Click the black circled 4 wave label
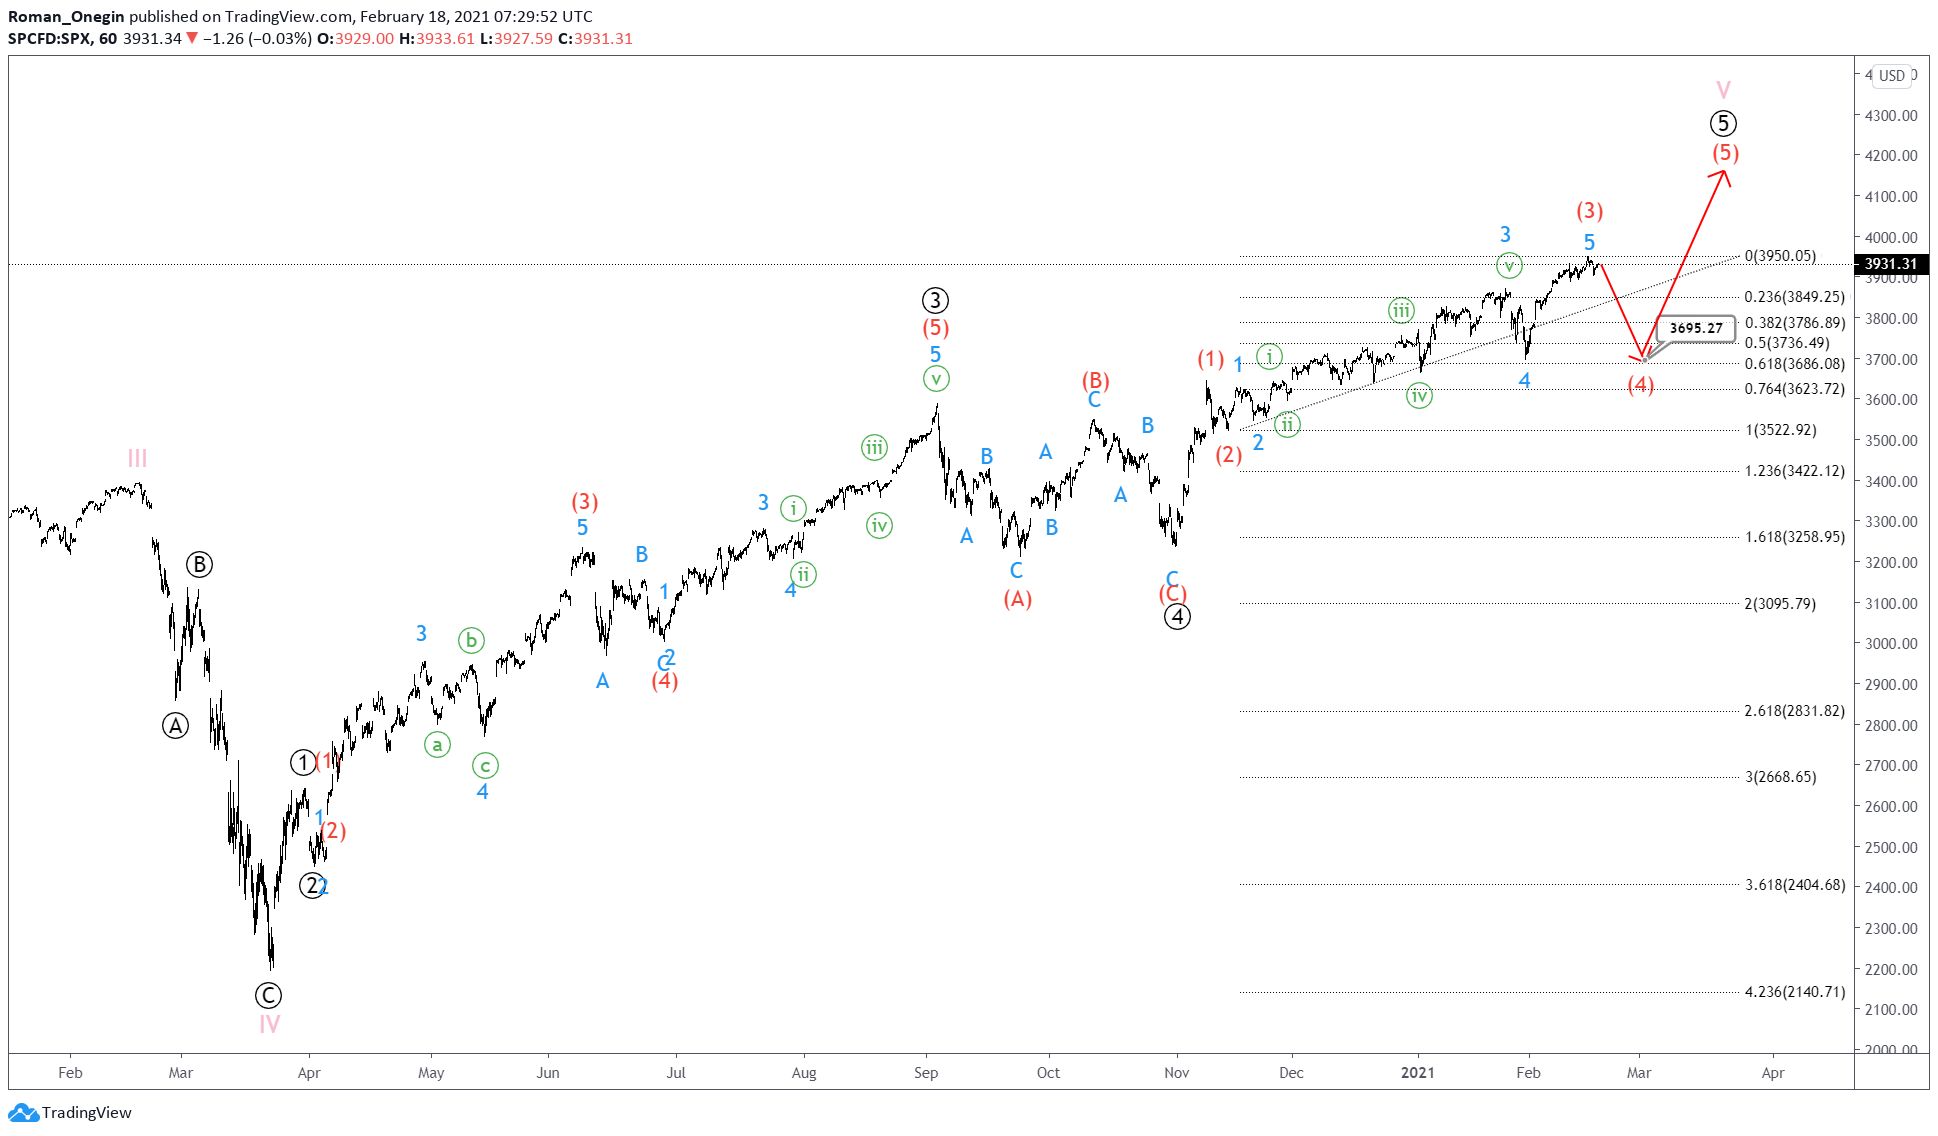1938x1136 pixels. coord(1177,617)
